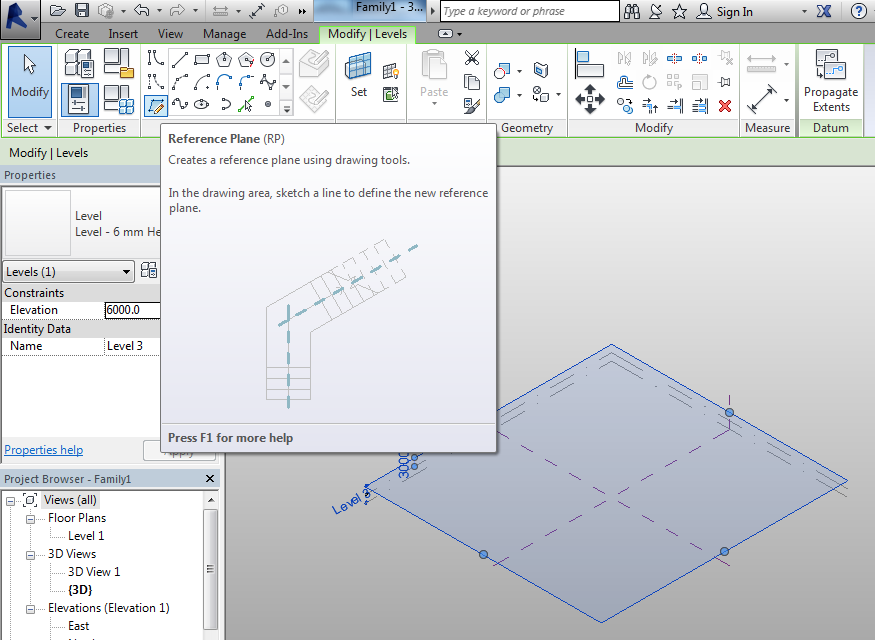Select the Reference Plane tool
The width and height of the screenshot is (875, 640).
point(155,104)
